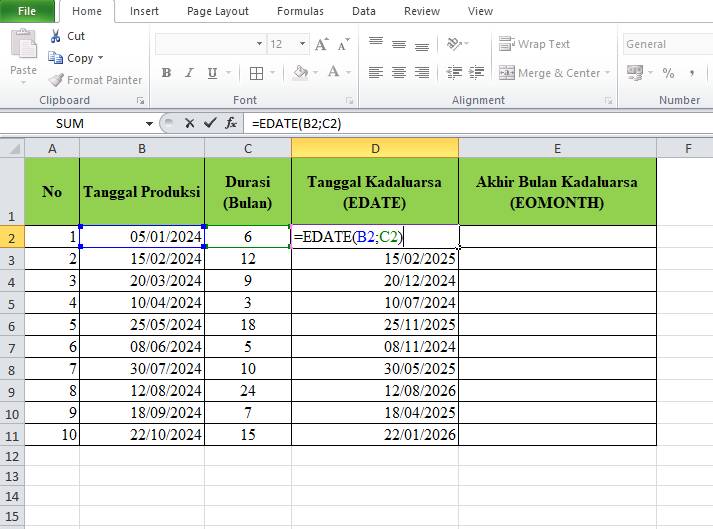Click the Decrease Indent icon
Screen dimensions: 713x529
(454, 73)
